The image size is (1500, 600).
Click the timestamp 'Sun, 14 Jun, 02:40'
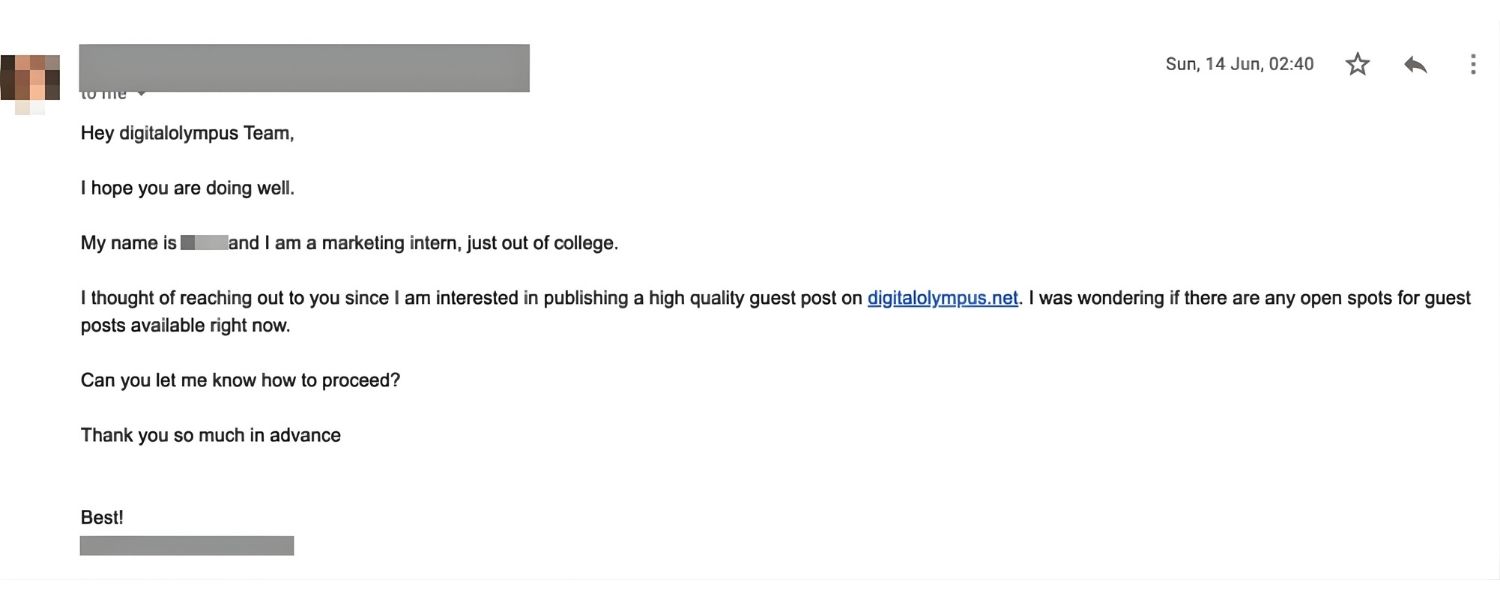pos(1240,63)
